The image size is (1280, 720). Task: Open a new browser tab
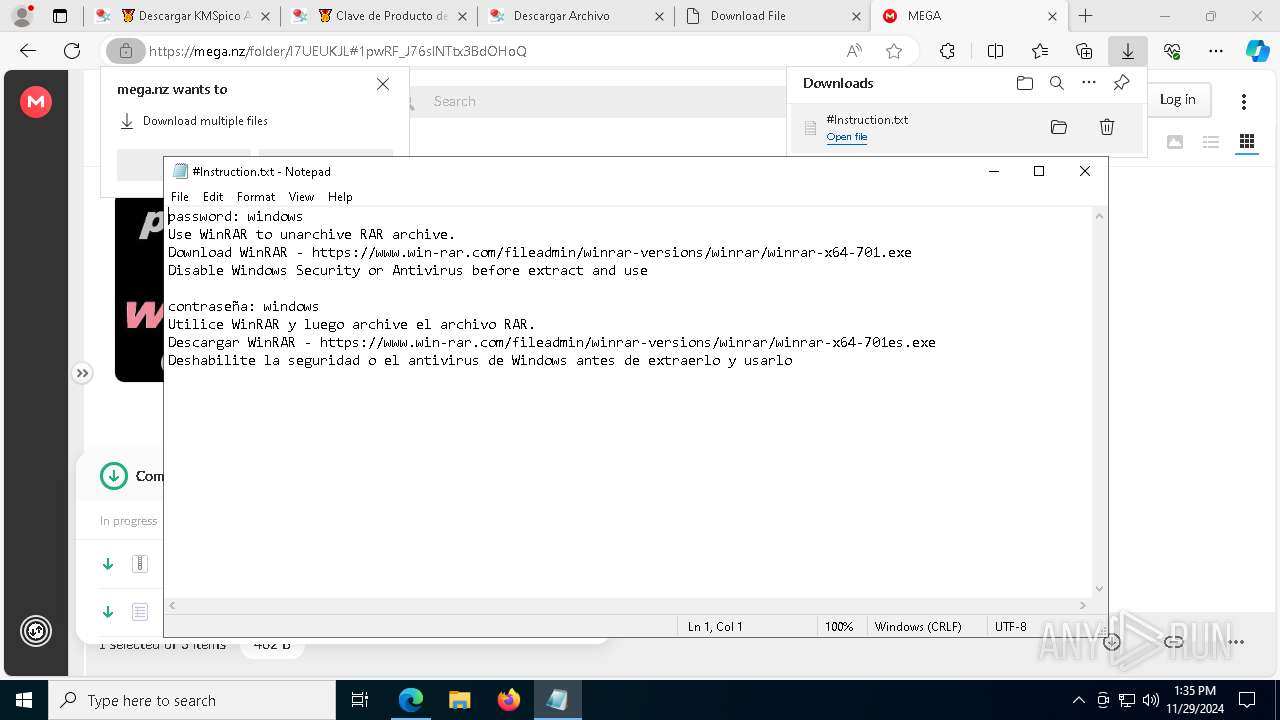pos(1086,16)
